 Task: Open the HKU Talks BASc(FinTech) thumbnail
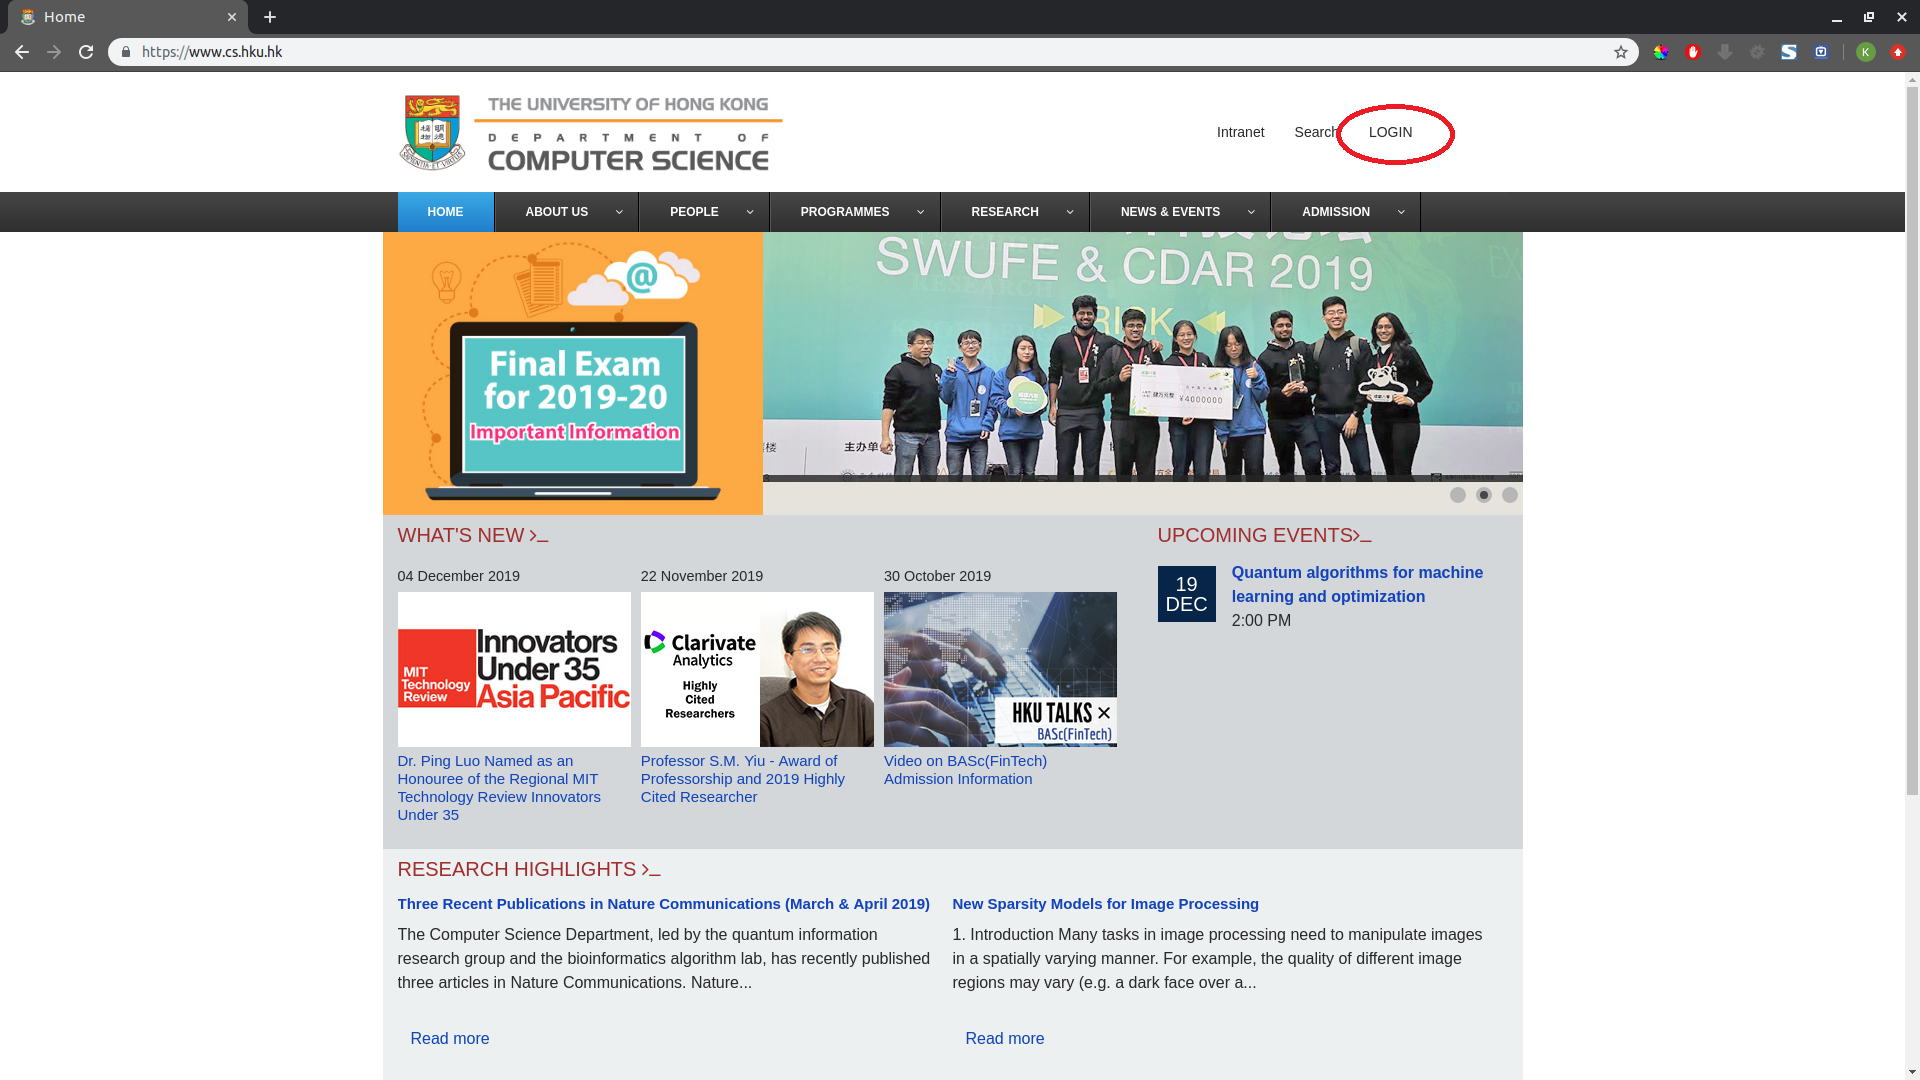click(1000, 669)
